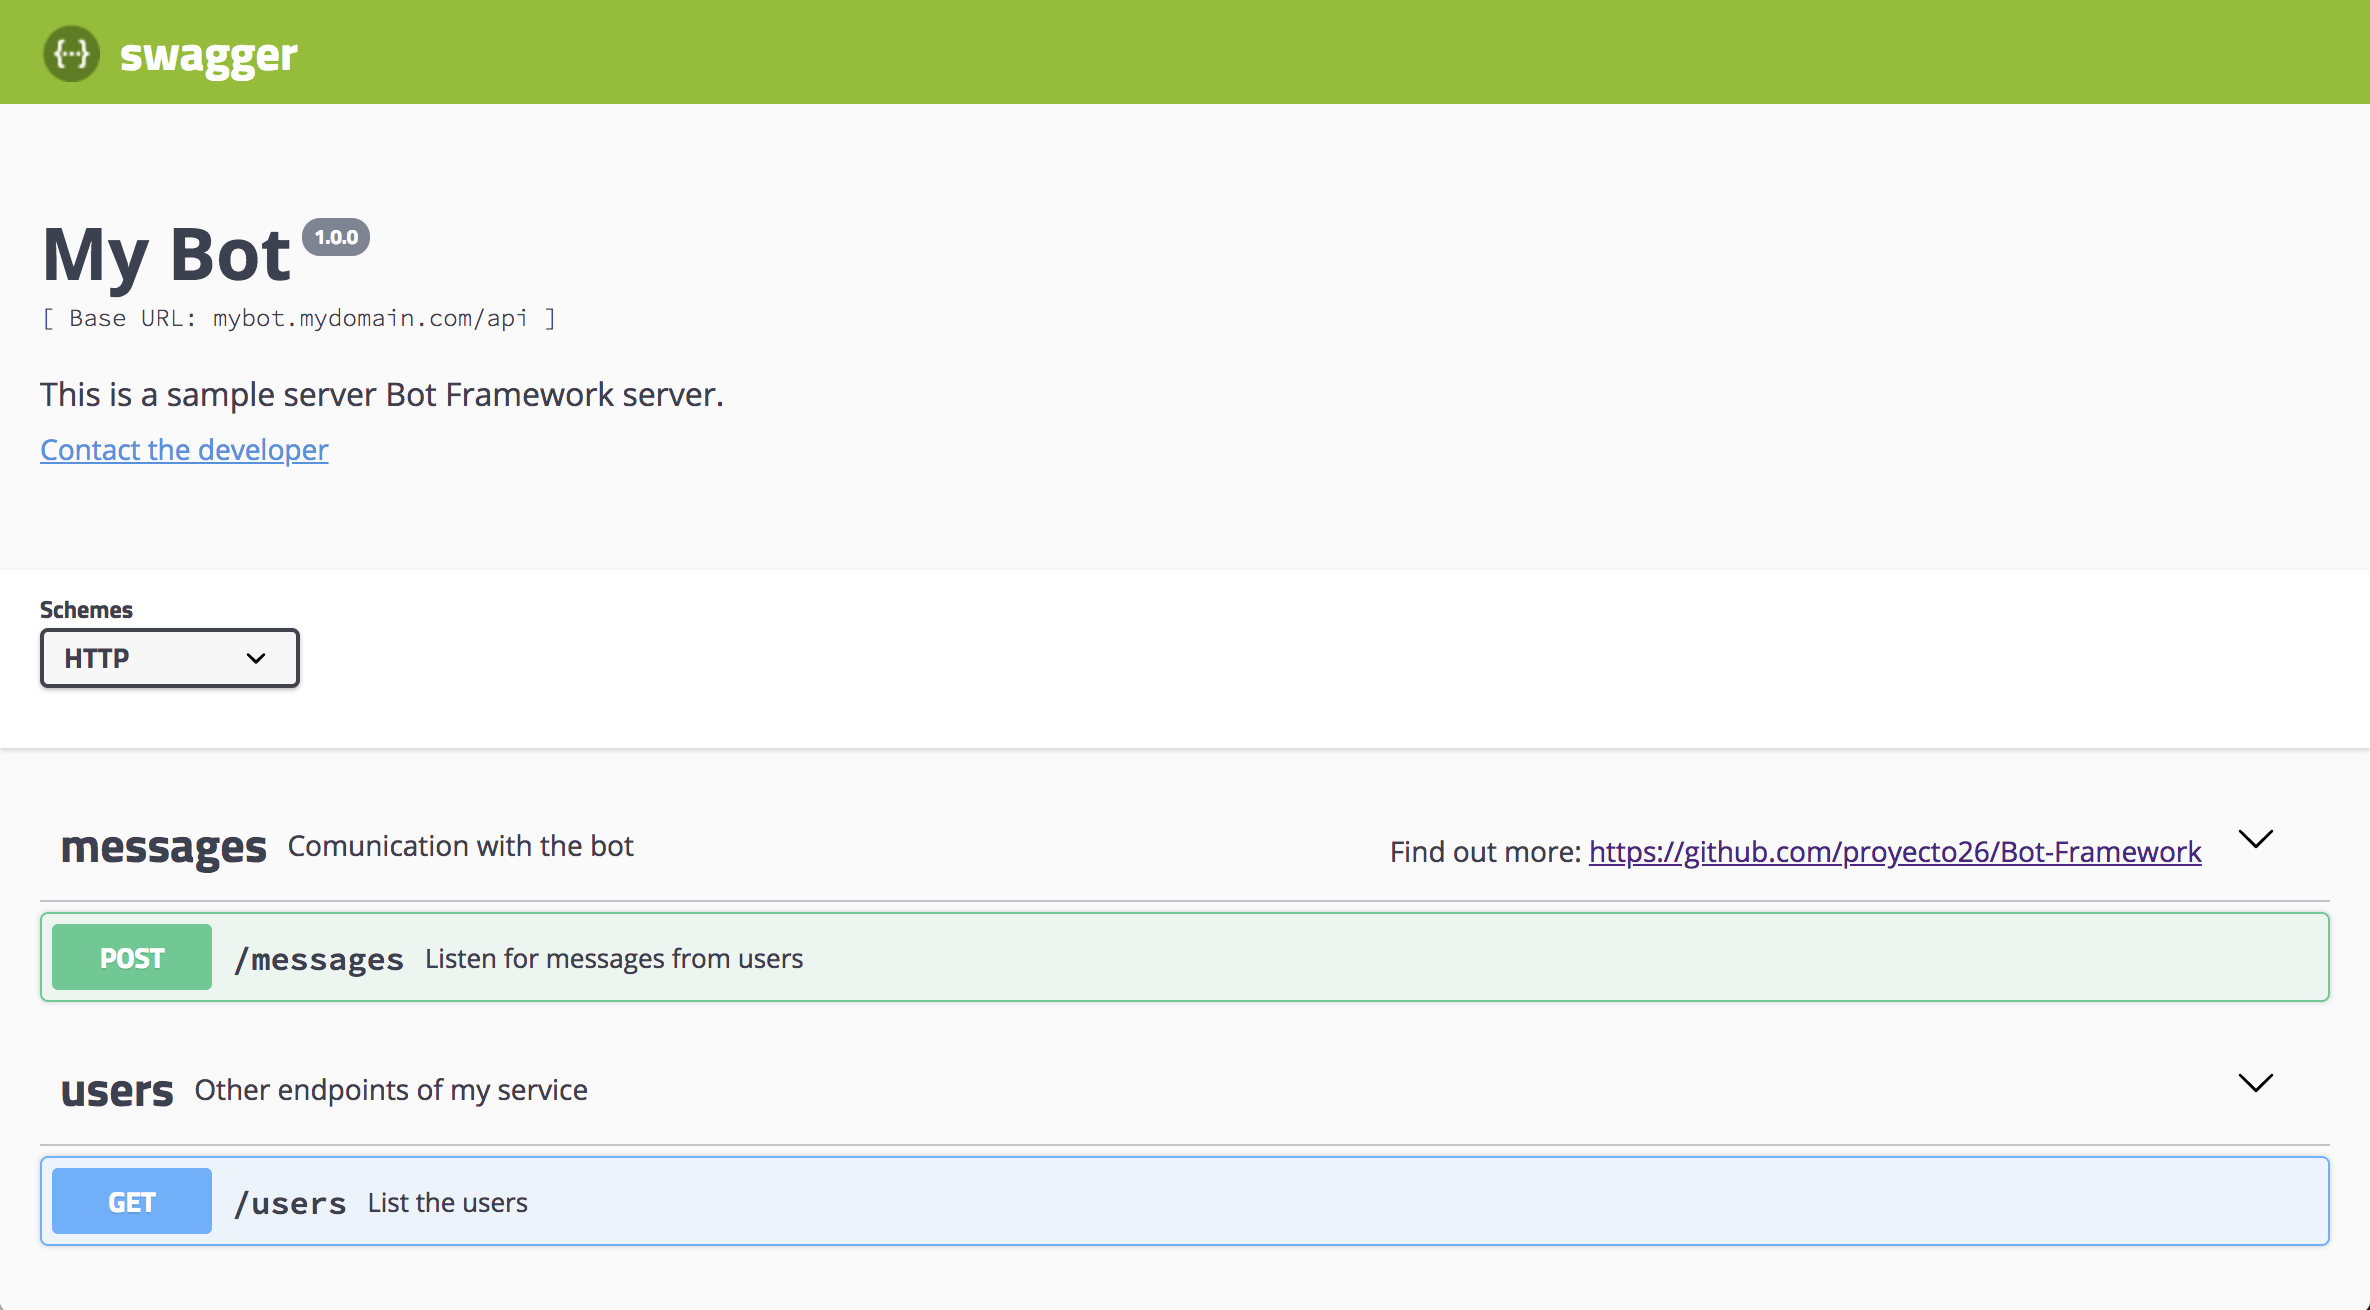The height and width of the screenshot is (1310, 2370).
Task: Open the github.com/proyecto26/Bot-Framework link
Action: click(x=1894, y=852)
